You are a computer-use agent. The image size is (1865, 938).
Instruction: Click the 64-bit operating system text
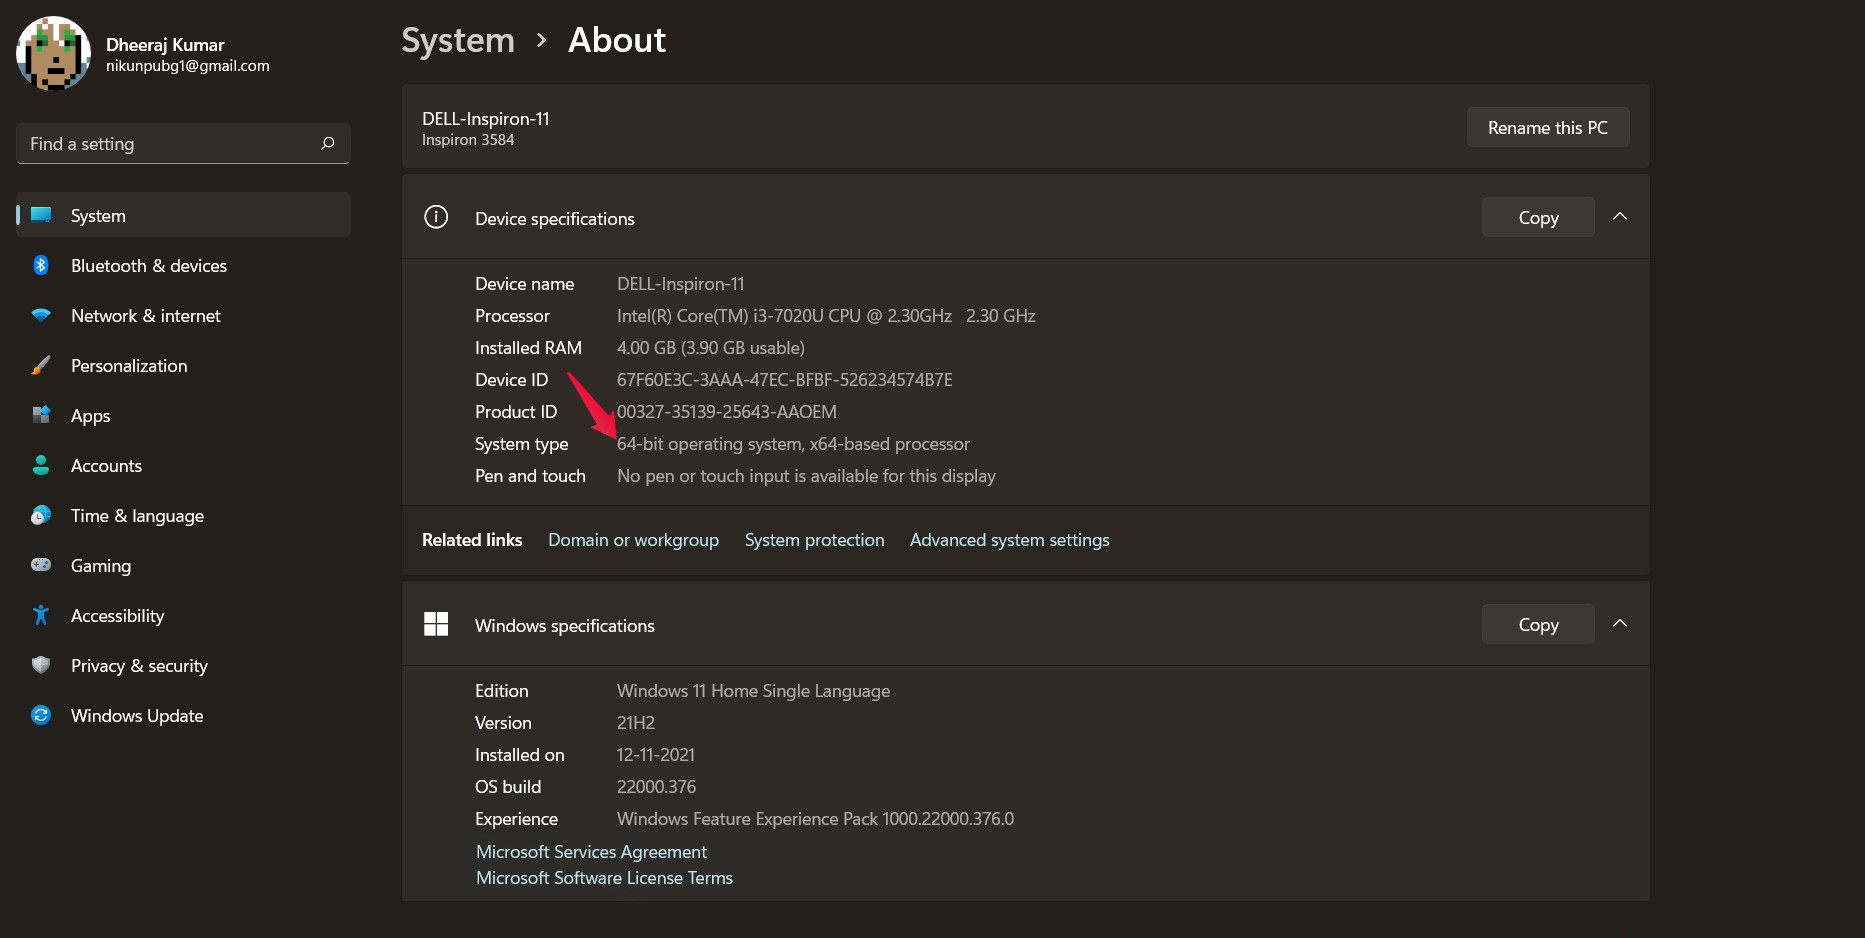[793, 444]
